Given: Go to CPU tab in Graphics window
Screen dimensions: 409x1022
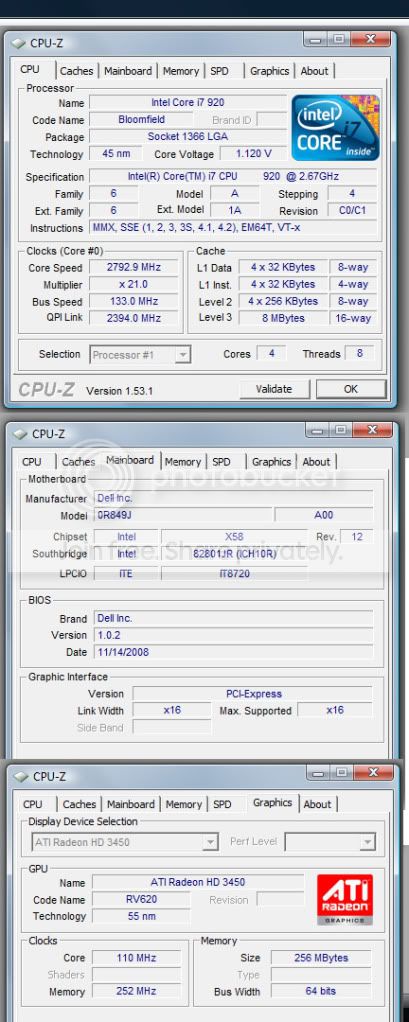Looking at the screenshot, I should coord(32,804).
